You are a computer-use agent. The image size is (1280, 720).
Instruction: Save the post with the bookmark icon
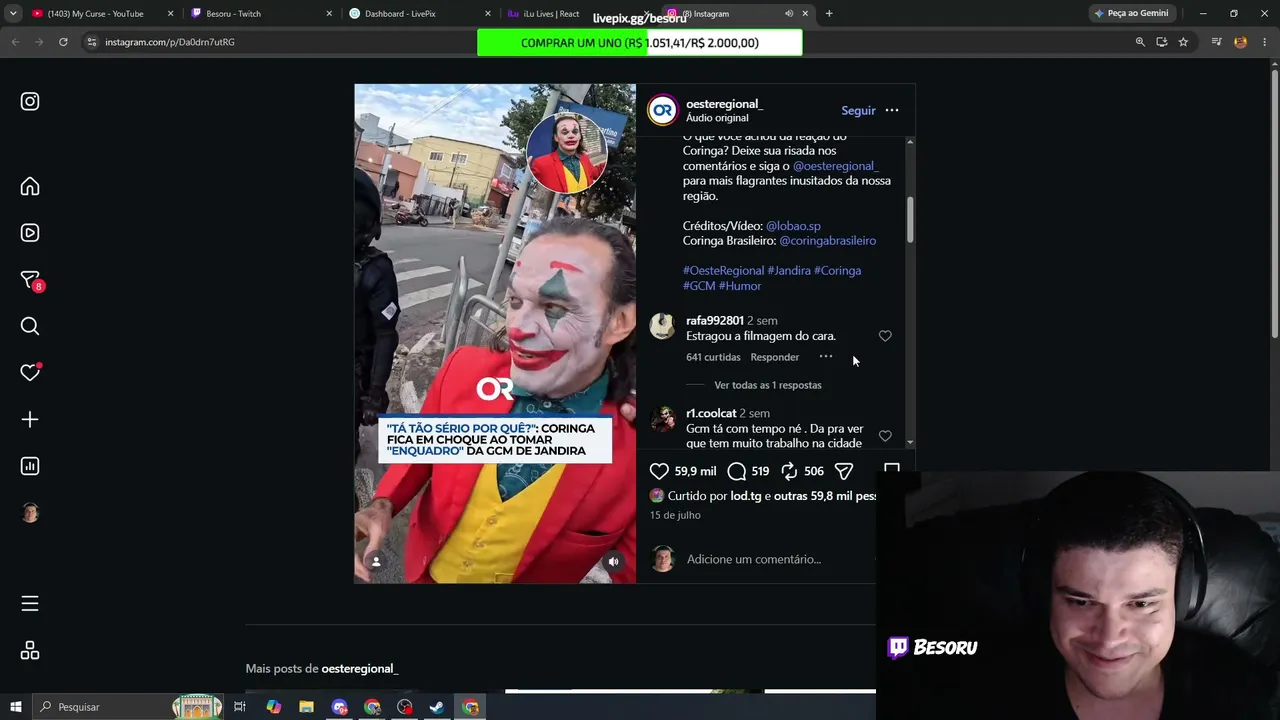click(x=892, y=468)
